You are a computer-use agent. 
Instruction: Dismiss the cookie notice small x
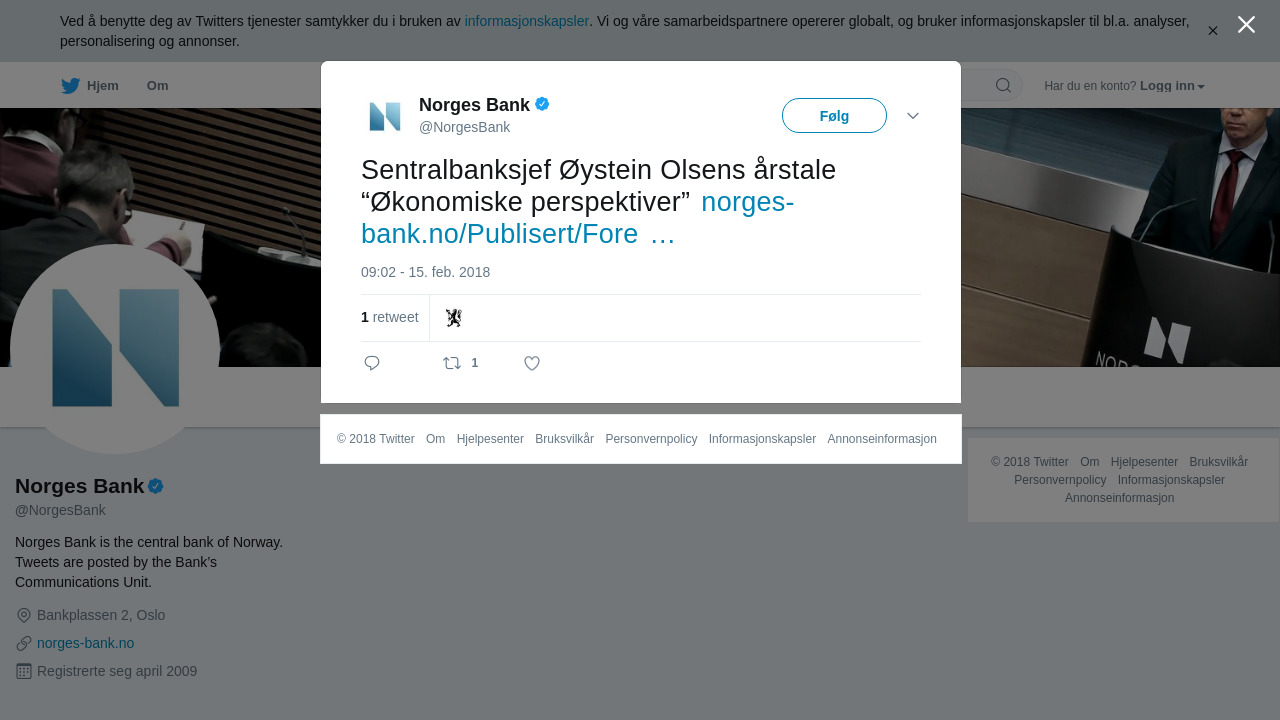click(x=1213, y=31)
